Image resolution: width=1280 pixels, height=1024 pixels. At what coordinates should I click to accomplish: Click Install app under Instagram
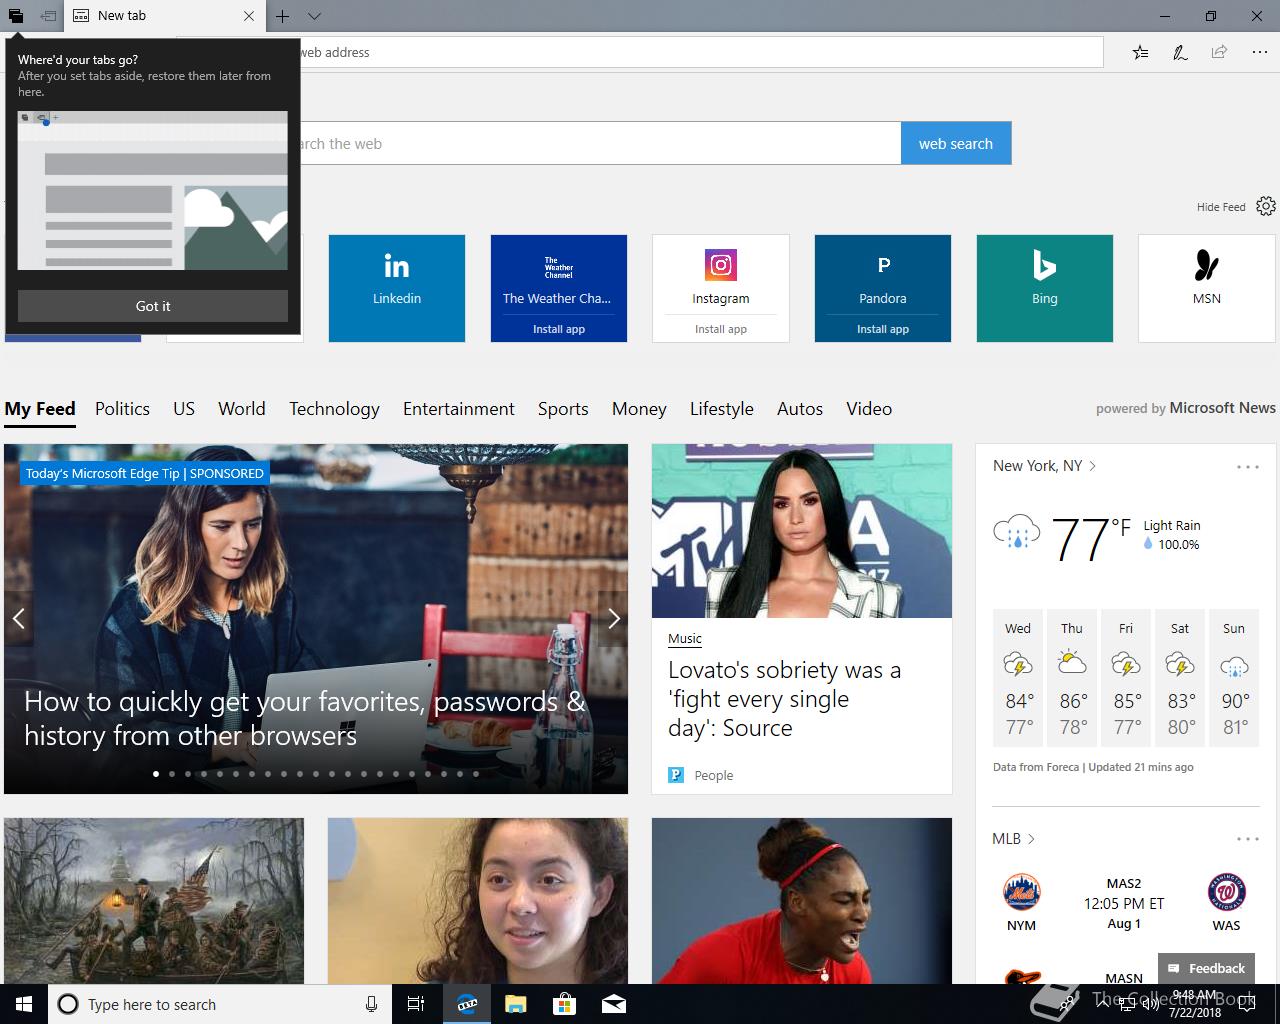pyautogui.click(x=721, y=329)
